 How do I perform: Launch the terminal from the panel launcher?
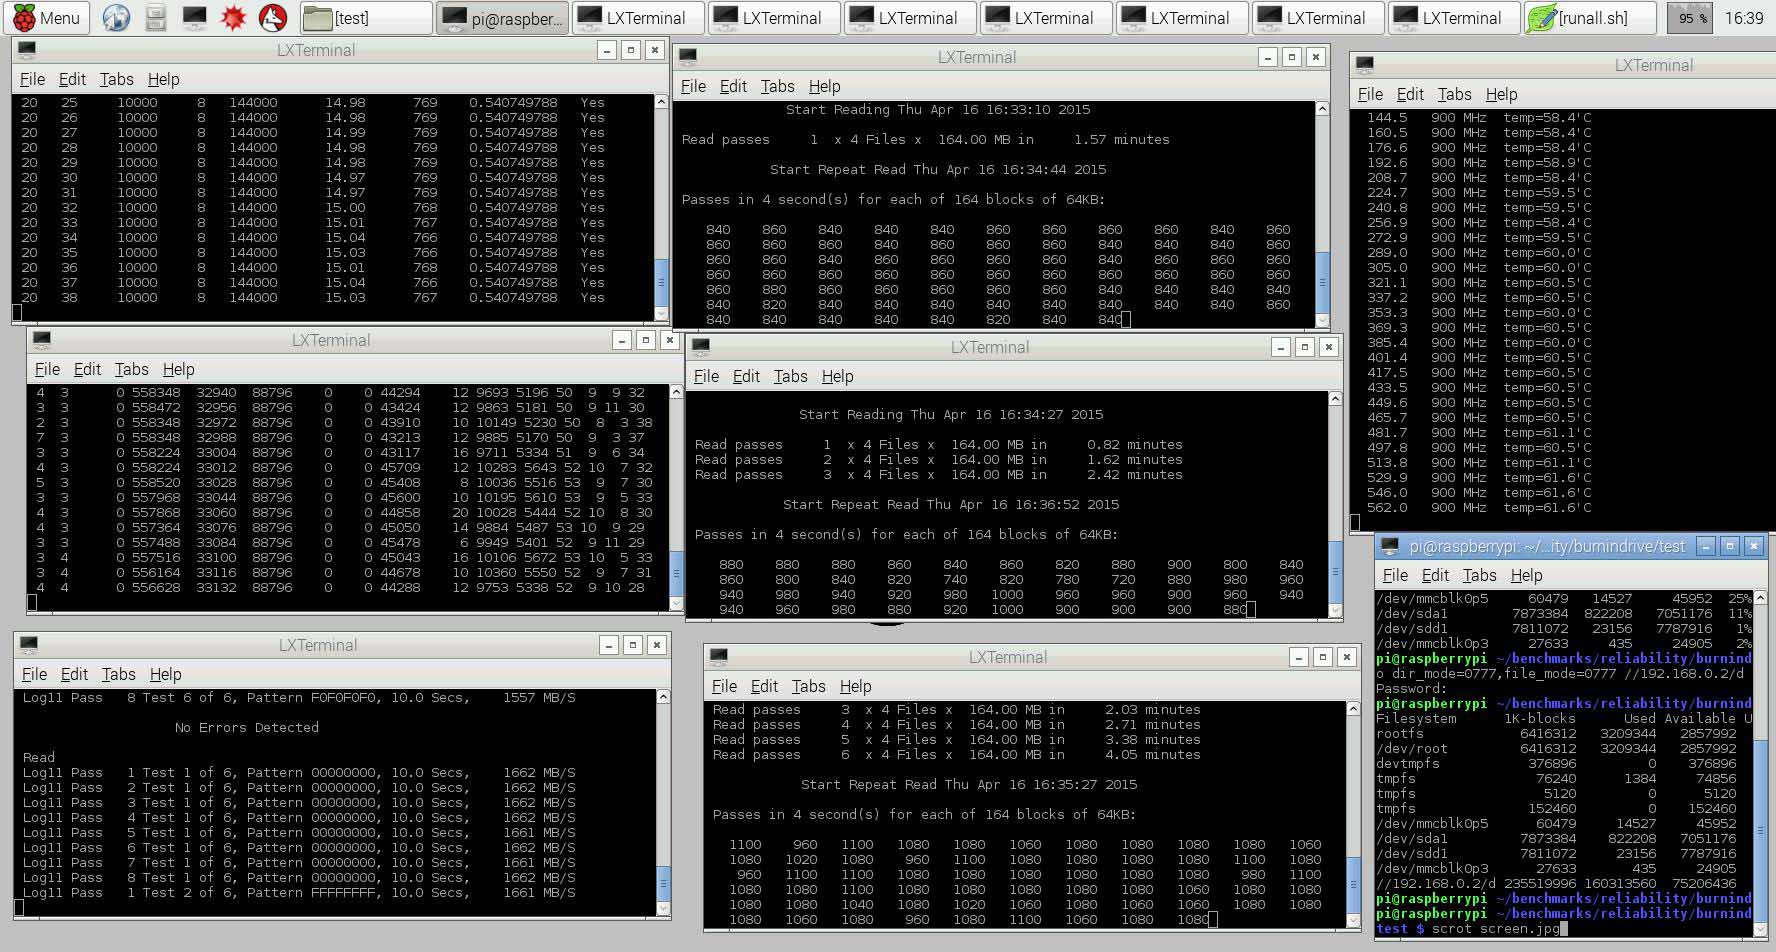194,18
